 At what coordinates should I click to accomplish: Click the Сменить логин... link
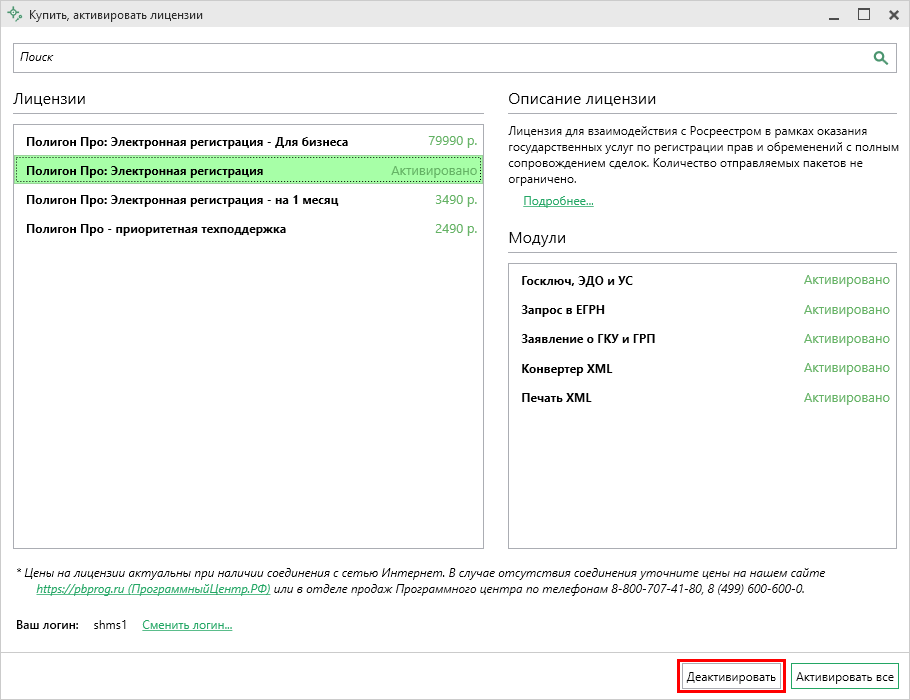point(187,625)
